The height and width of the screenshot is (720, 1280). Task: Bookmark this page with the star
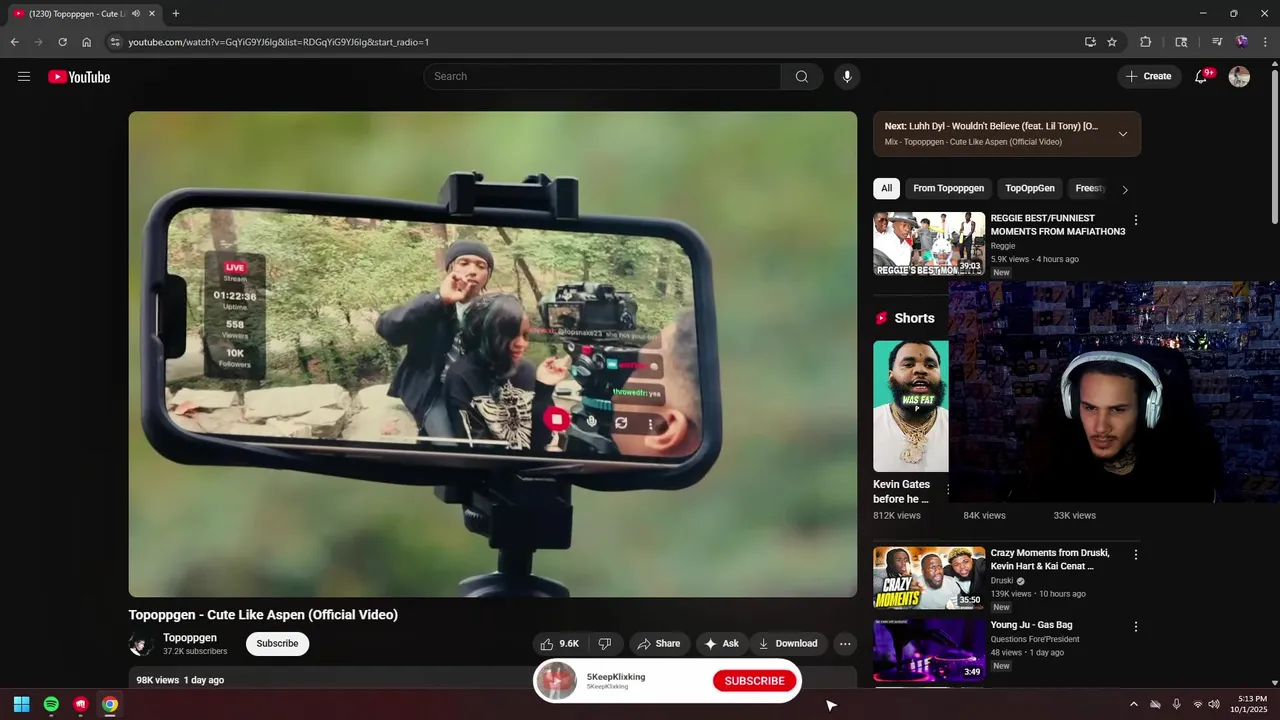point(1112,42)
